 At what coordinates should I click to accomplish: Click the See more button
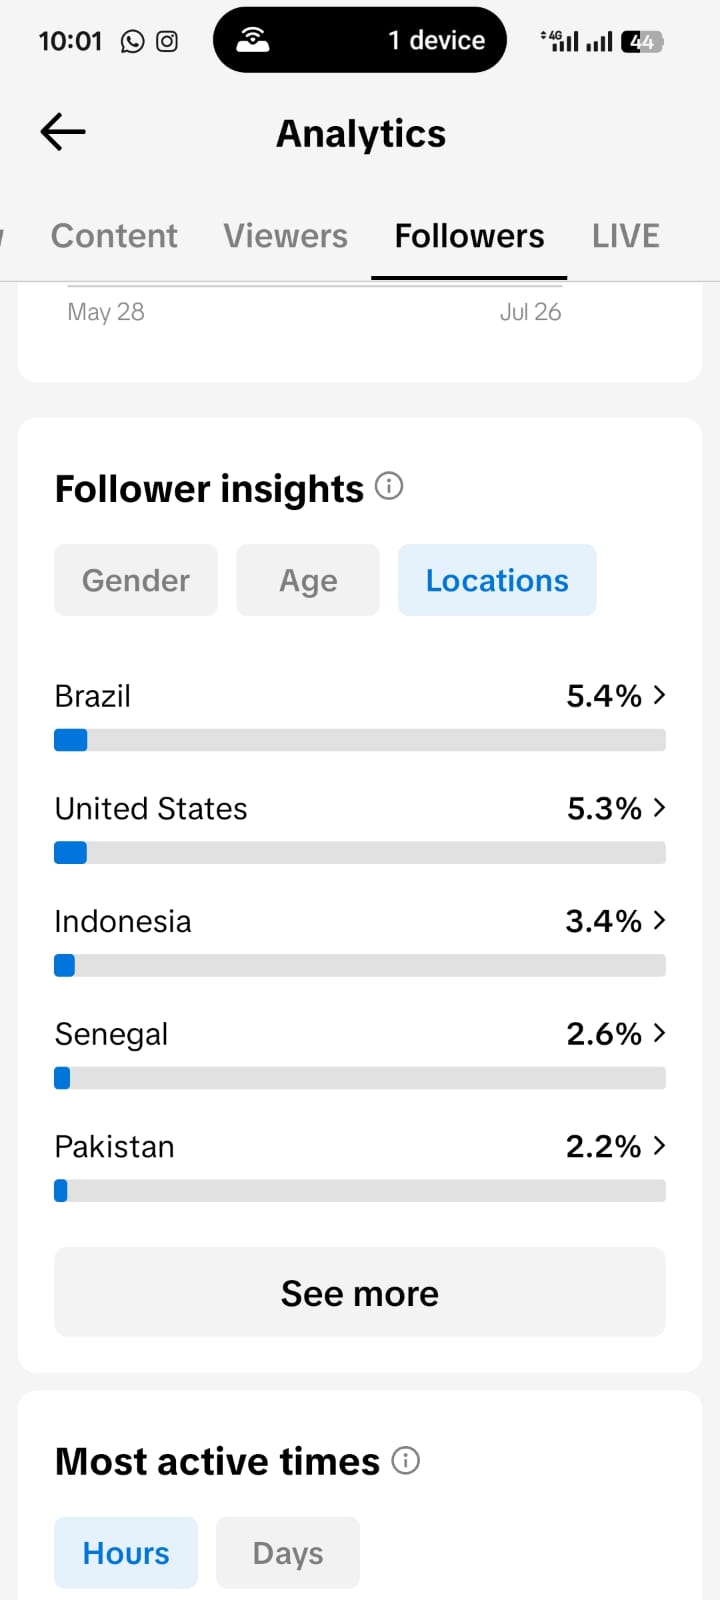[360, 1292]
